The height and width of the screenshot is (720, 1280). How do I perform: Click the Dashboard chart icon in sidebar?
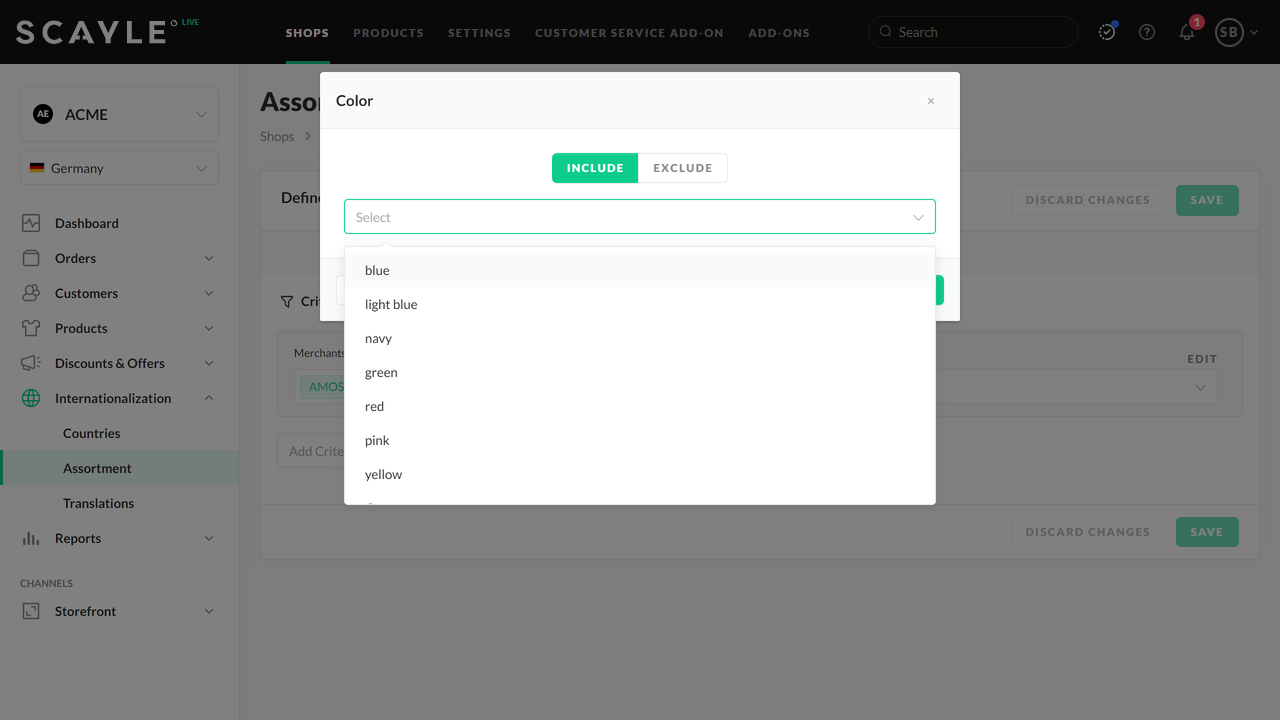pyautogui.click(x=31, y=223)
